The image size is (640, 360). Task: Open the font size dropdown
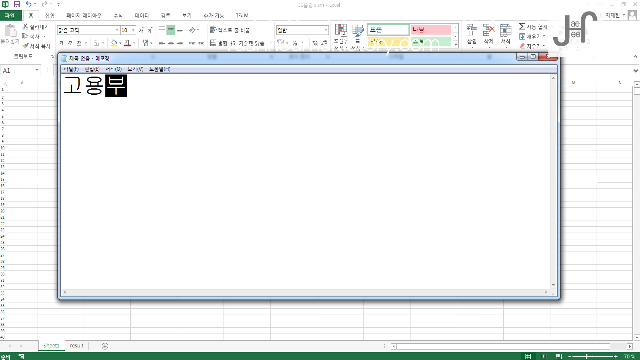click(133, 30)
